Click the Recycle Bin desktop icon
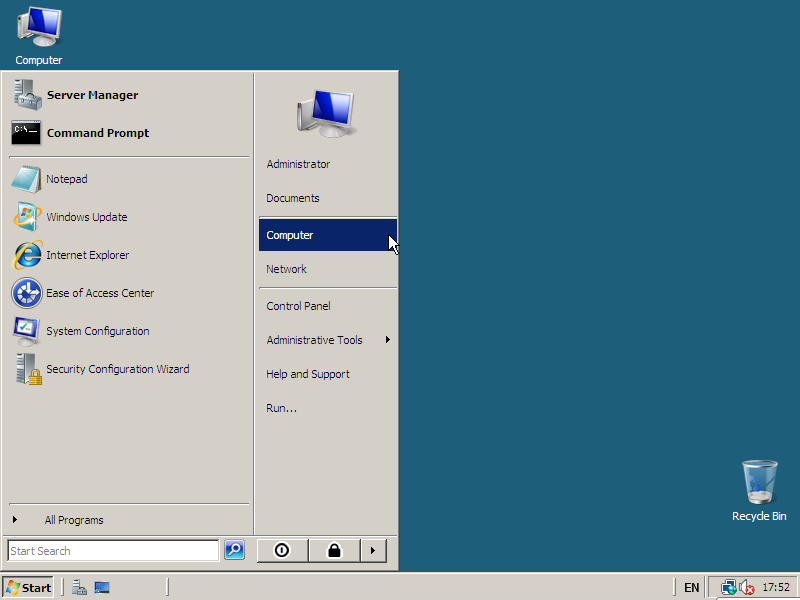The width and height of the screenshot is (800, 600). (x=759, y=490)
